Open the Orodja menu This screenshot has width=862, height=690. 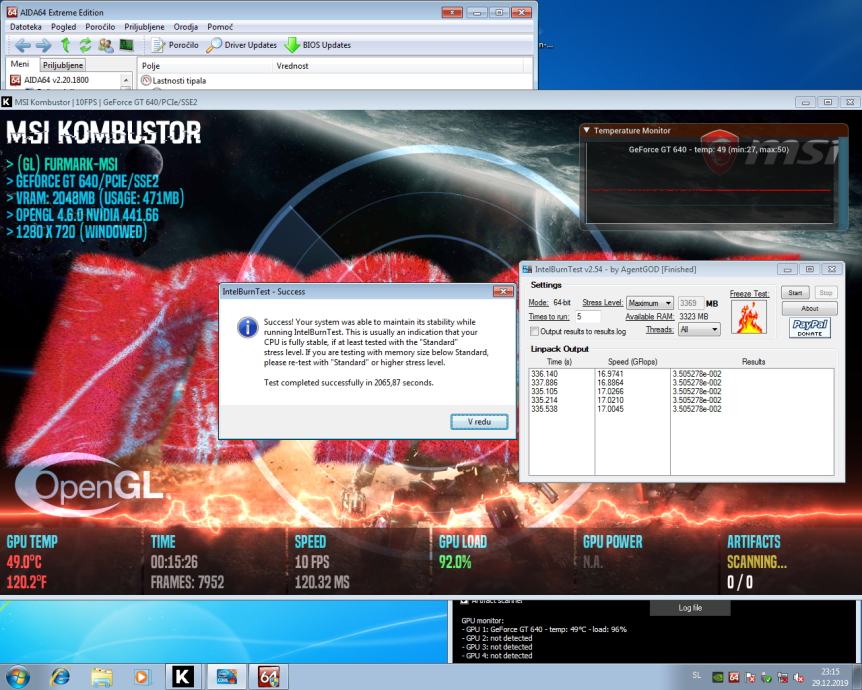pyautogui.click(x=186, y=26)
